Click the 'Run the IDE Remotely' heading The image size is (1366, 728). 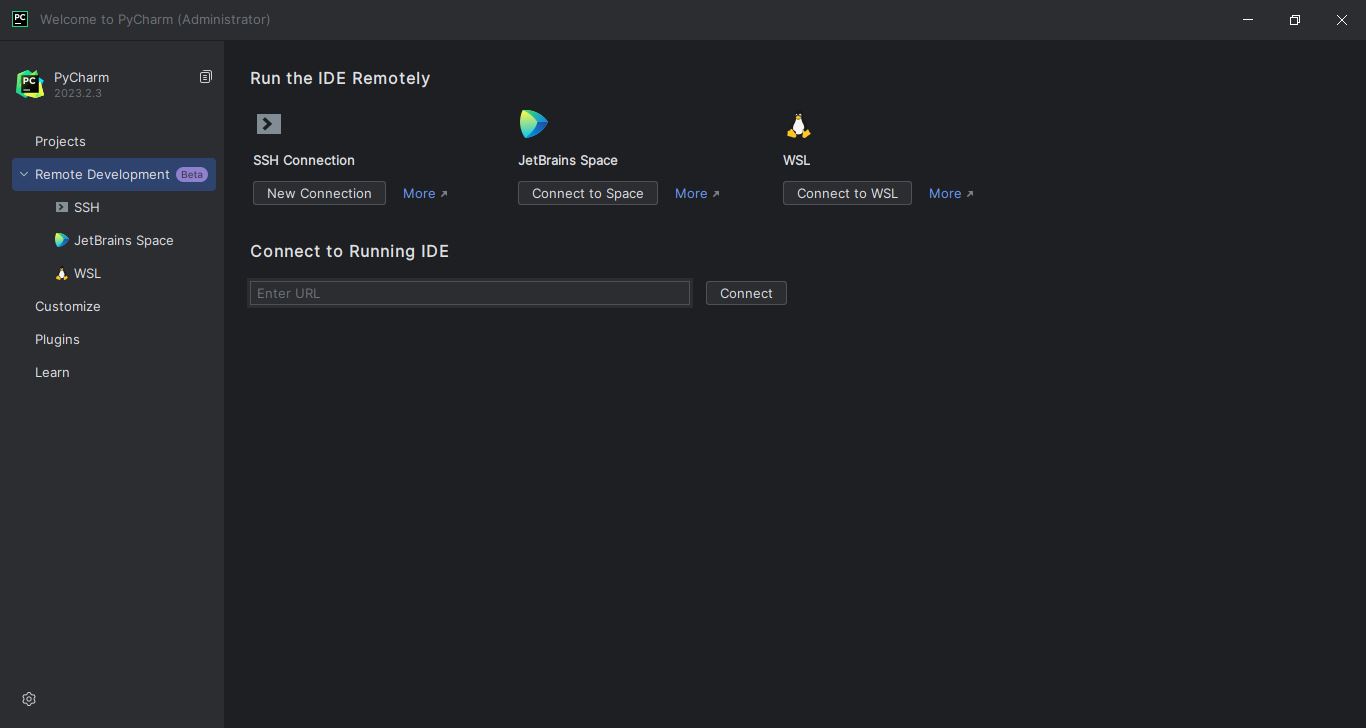point(340,78)
